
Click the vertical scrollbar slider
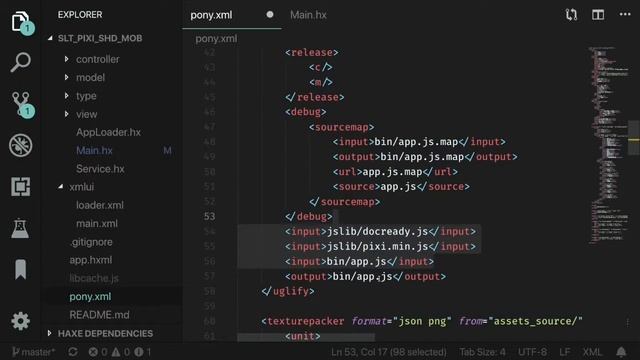(x=634, y=138)
